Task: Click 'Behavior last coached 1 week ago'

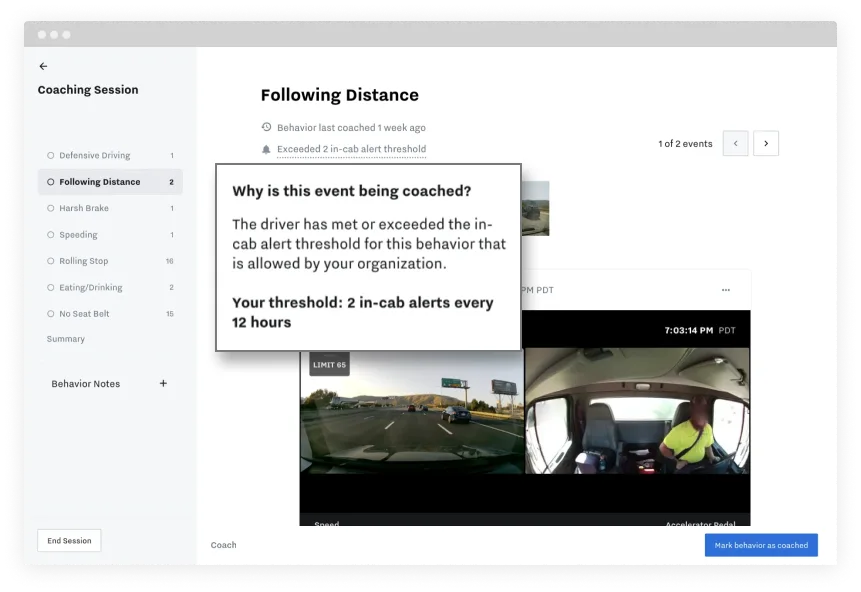Action: coord(351,127)
